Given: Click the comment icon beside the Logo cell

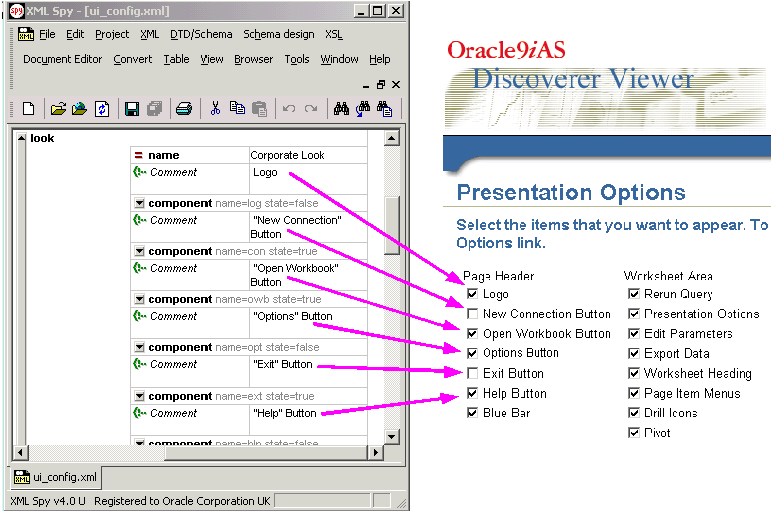Looking at the screenshot, I should click(x=140, y=172).
